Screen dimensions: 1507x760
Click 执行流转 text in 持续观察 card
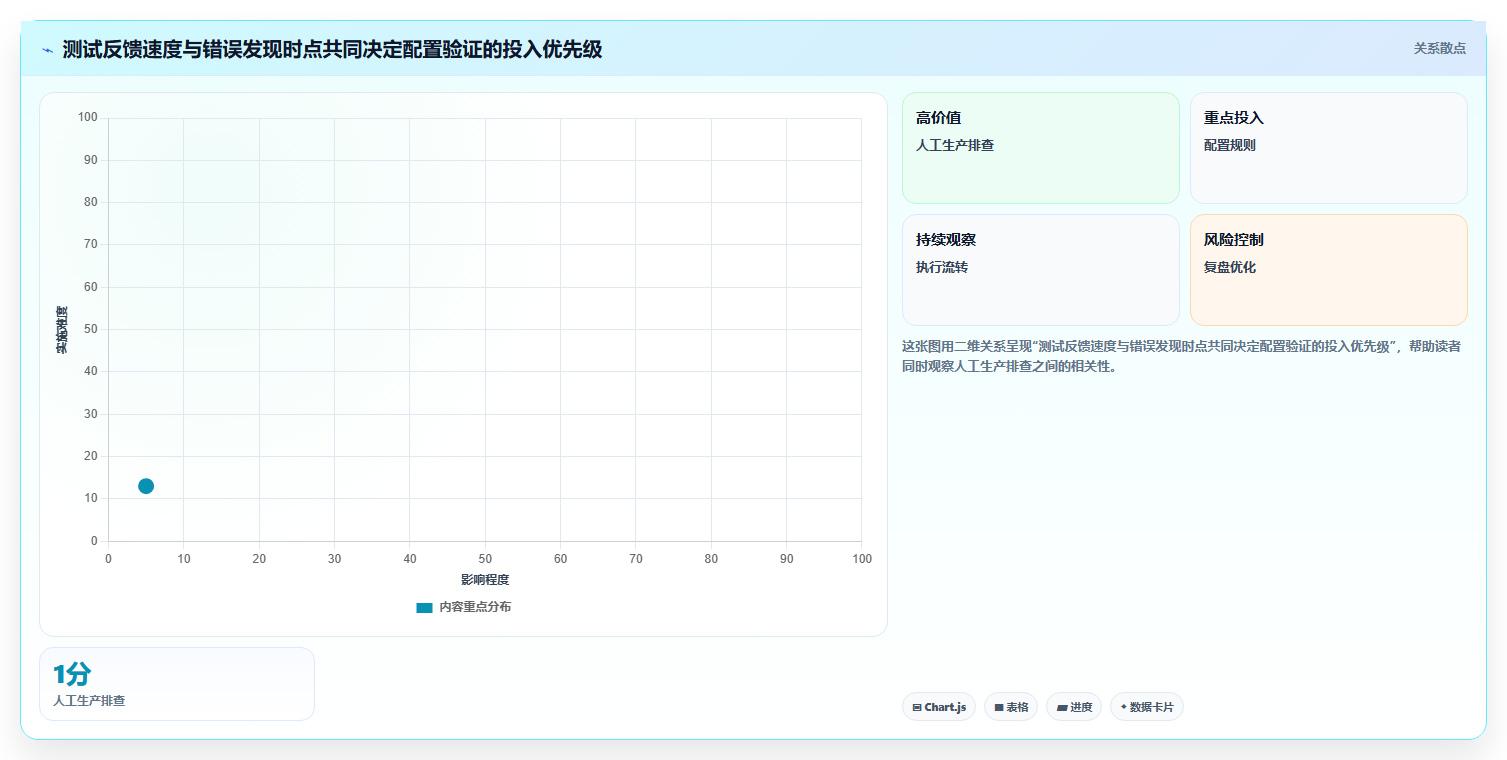942,267
